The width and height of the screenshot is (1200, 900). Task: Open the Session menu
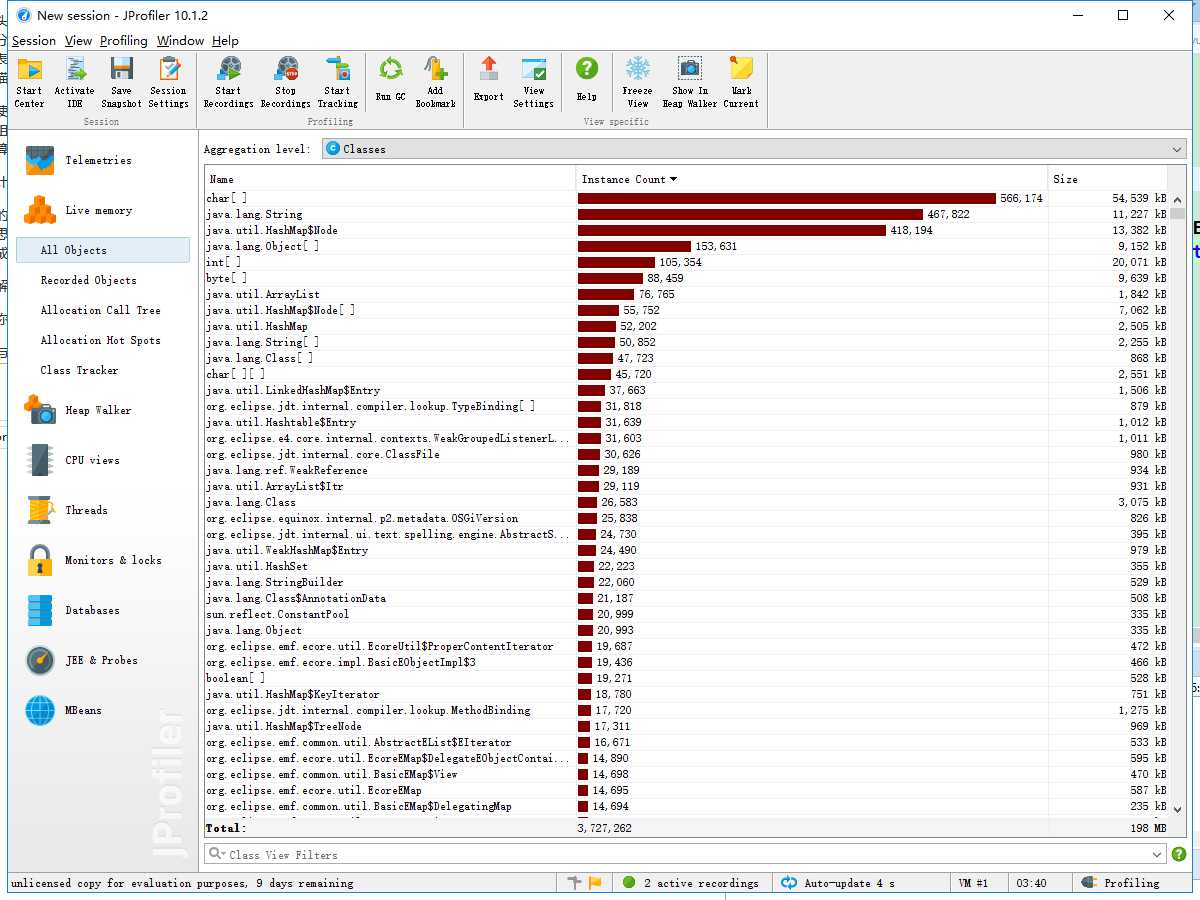point(34,41)
